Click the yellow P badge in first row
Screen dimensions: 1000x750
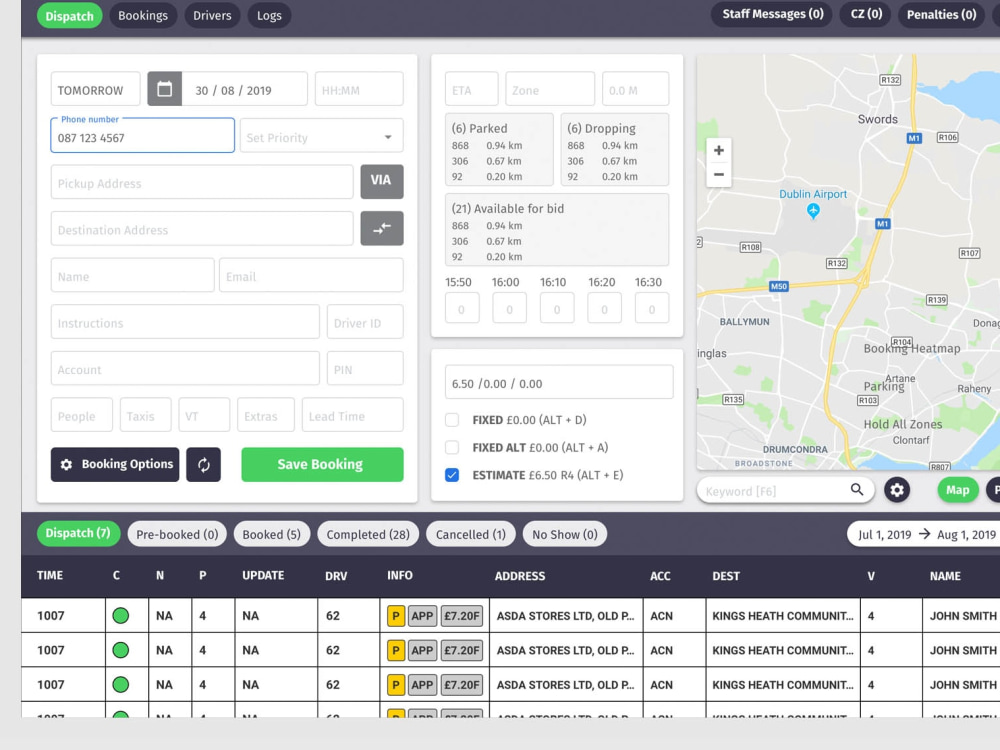click(x=395, y=616)
